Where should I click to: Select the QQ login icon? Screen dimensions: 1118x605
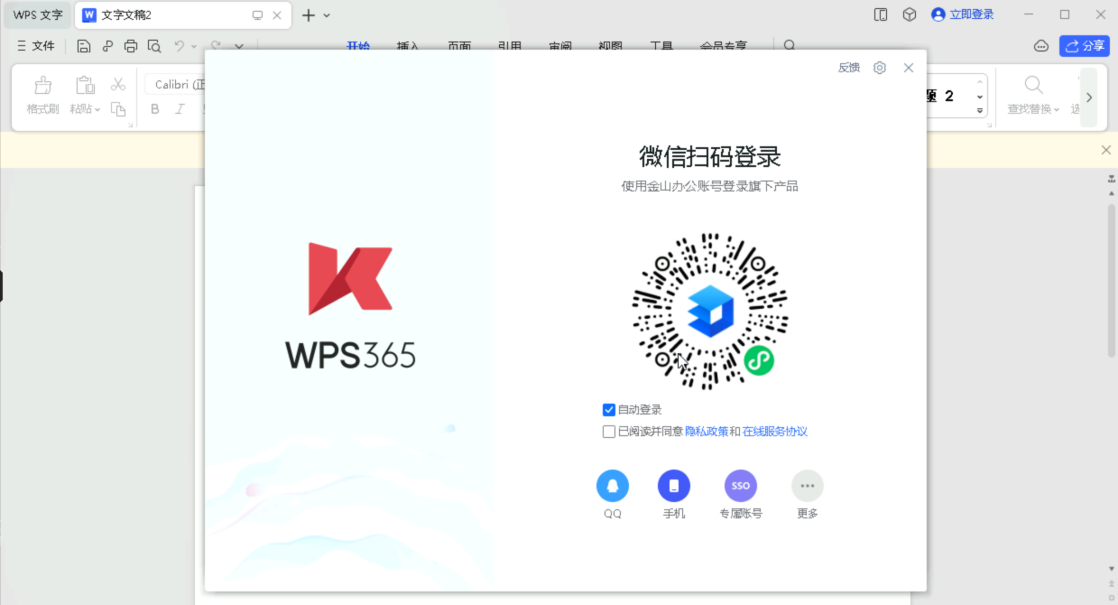point(612,485)
